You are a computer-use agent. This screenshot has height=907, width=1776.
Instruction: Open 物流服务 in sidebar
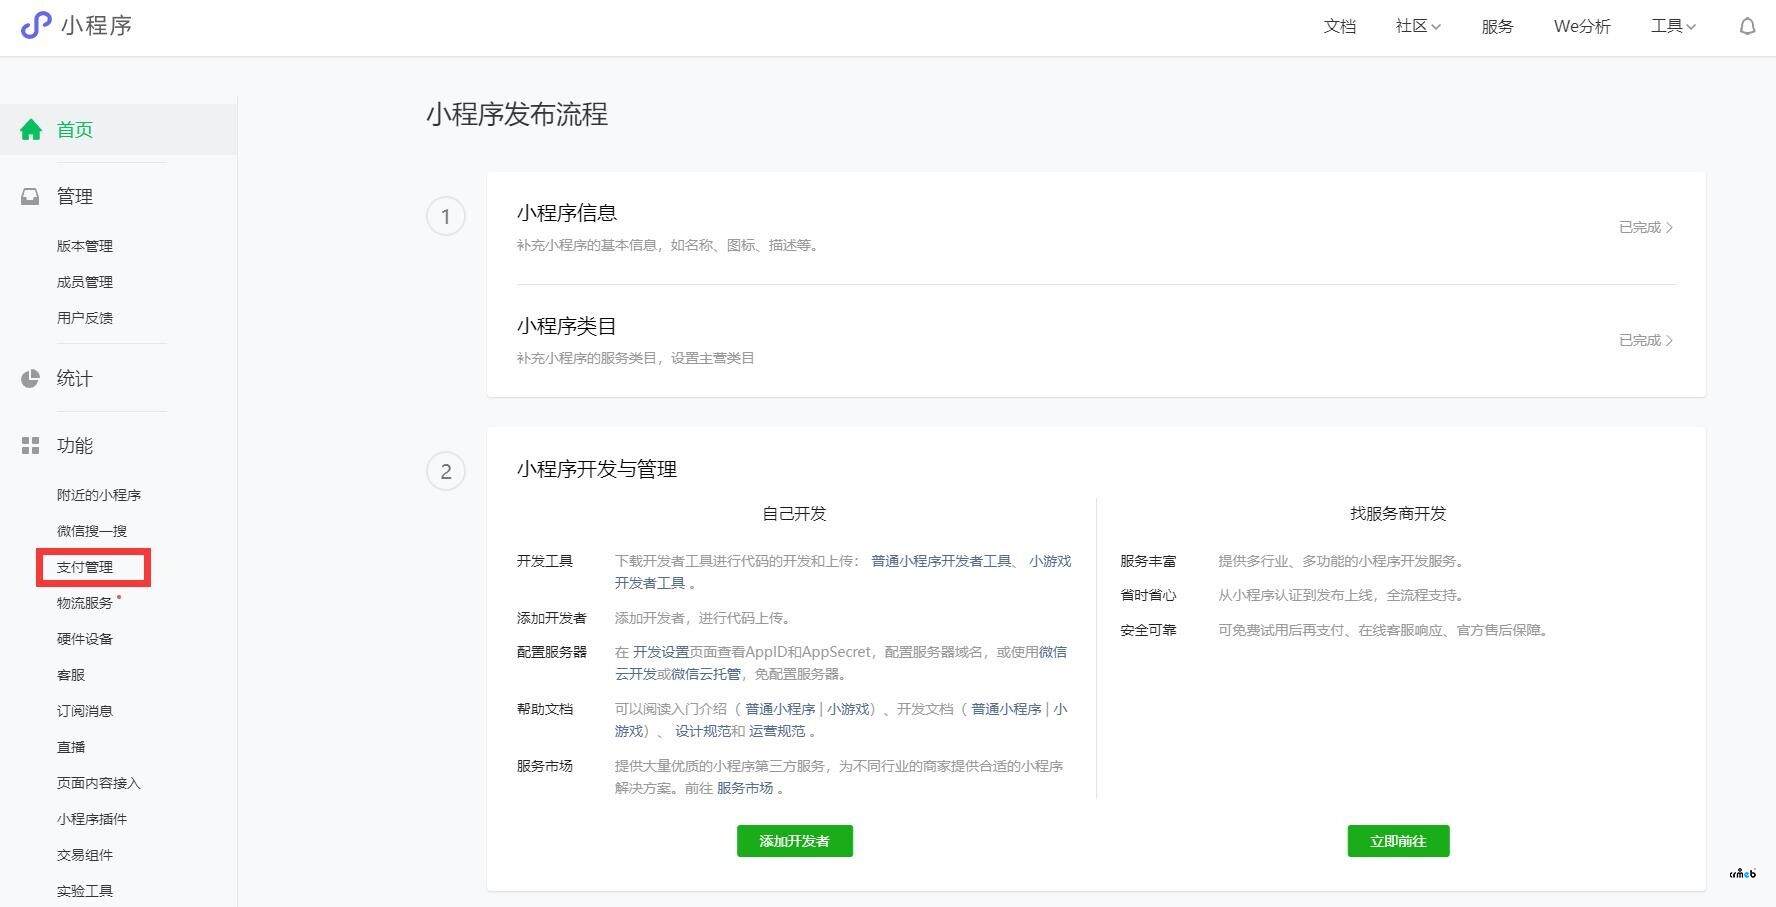coord(85,603)
